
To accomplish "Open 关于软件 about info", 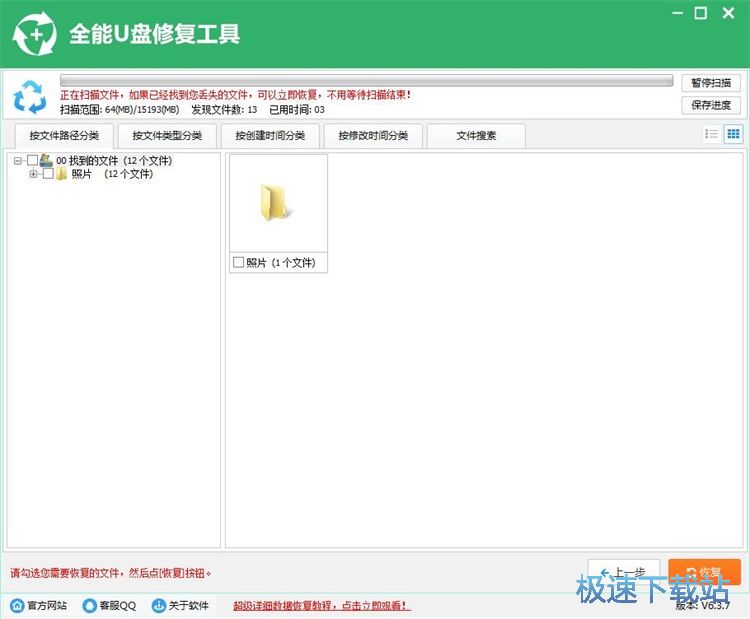I will [x=180, y=605].
